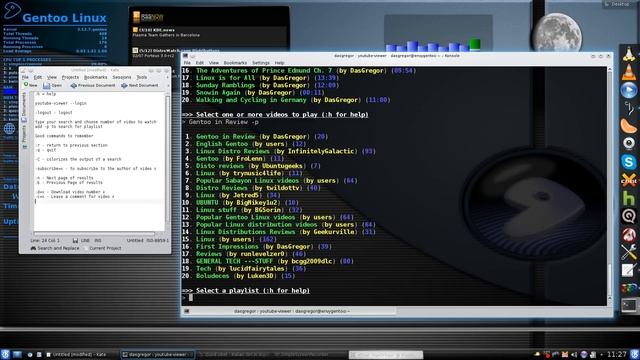This screenshot has height=360, width=640.
Task: Open the terminal icon at dock bottom
Action: pyautogui.click(x=629, y=306)
